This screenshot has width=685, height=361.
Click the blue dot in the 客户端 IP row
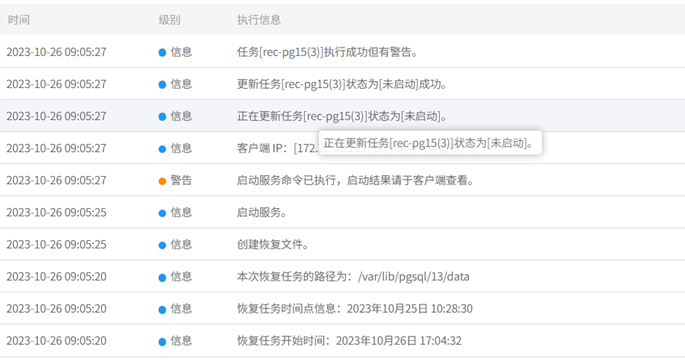(x=162, y=149)
